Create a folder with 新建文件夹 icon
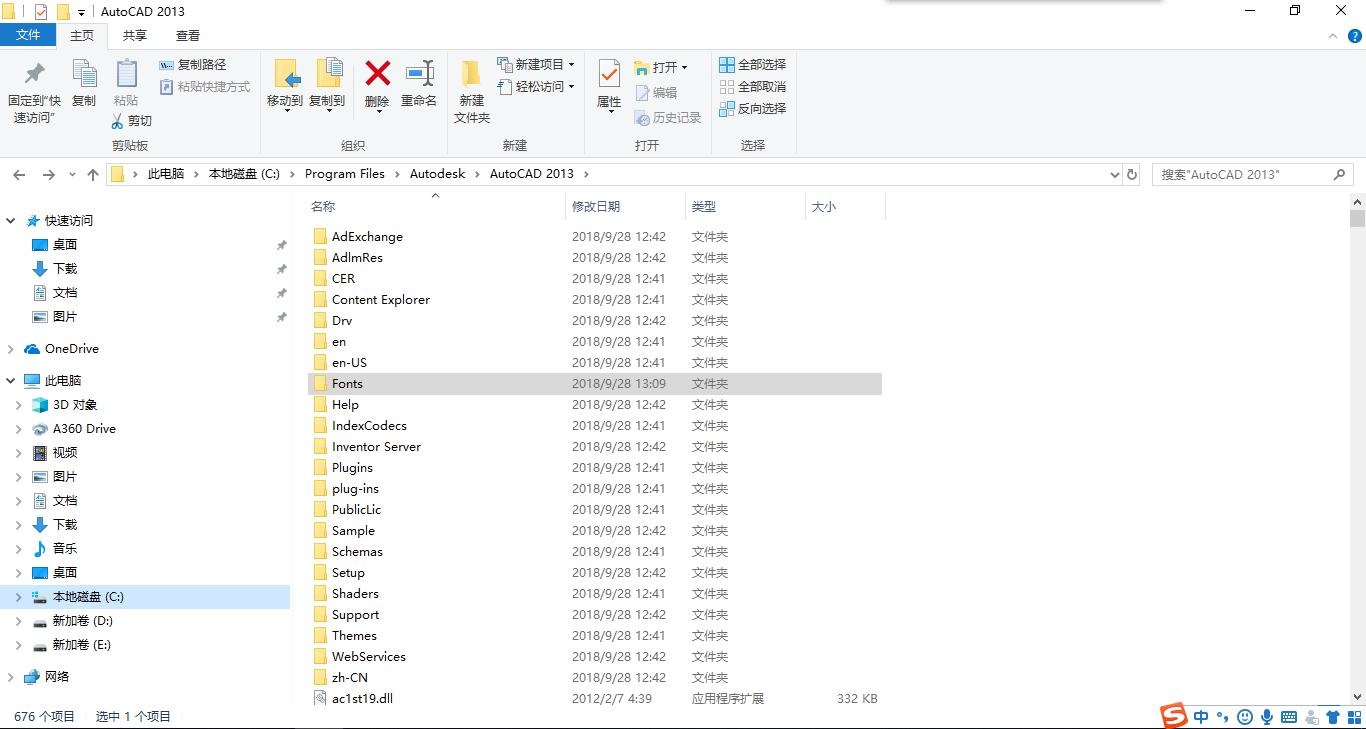The image size is (1366, 729). coord(471,86)
